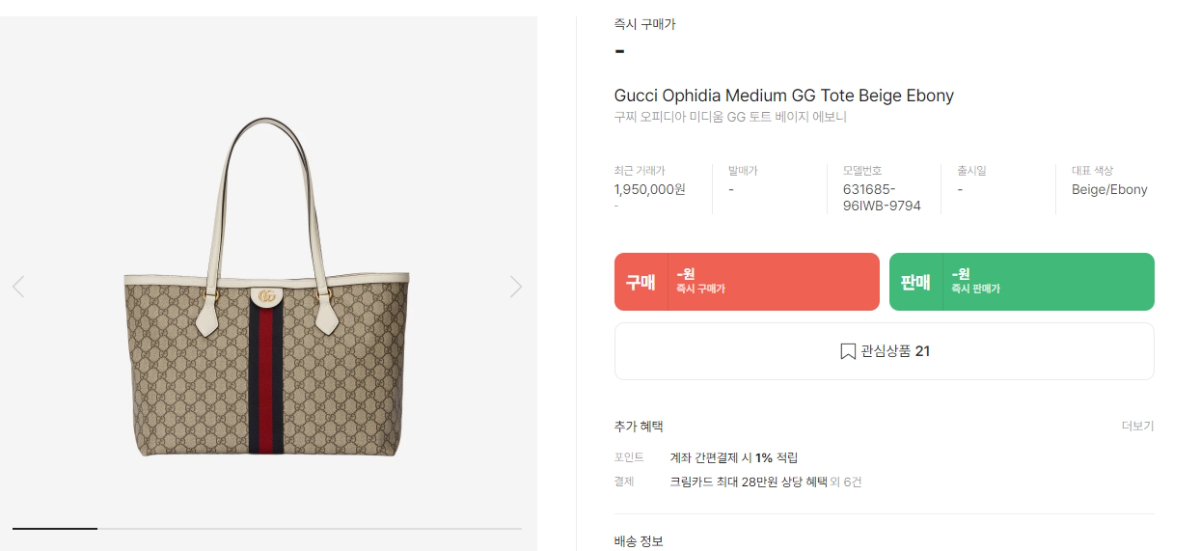Expand the 외 6건 payment benefits

click(846, 482)
